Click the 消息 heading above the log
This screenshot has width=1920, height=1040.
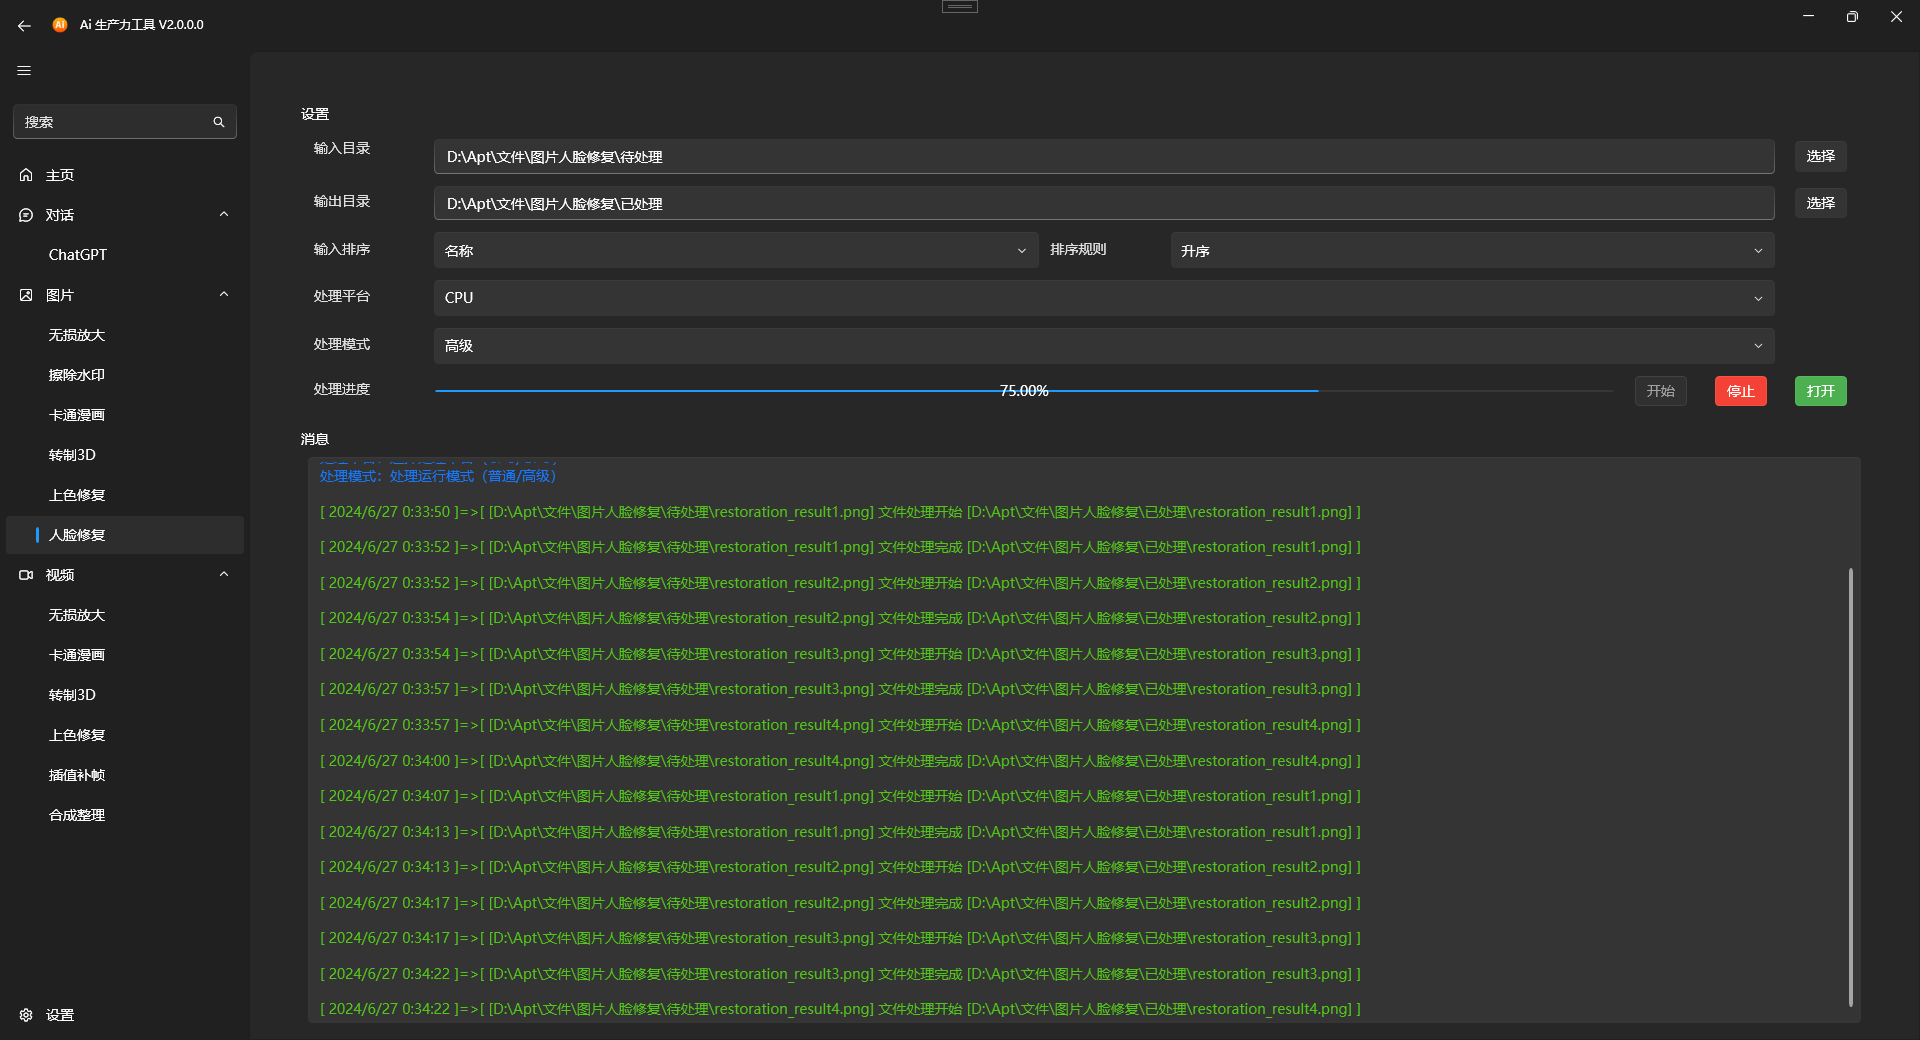315,439
